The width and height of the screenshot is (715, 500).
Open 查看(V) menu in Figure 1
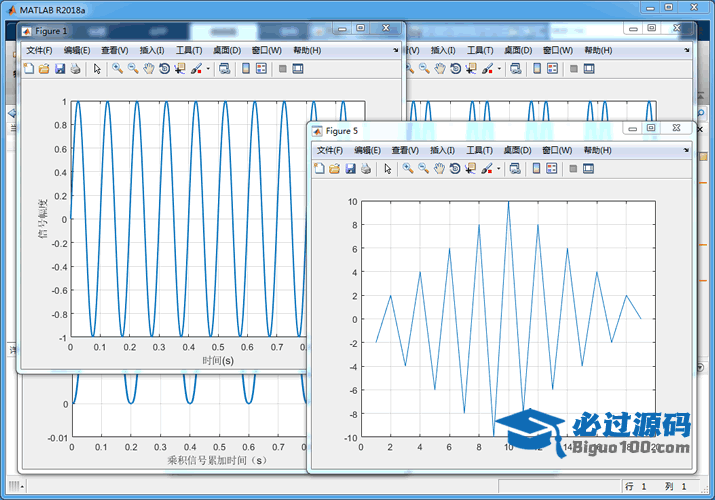114,50
